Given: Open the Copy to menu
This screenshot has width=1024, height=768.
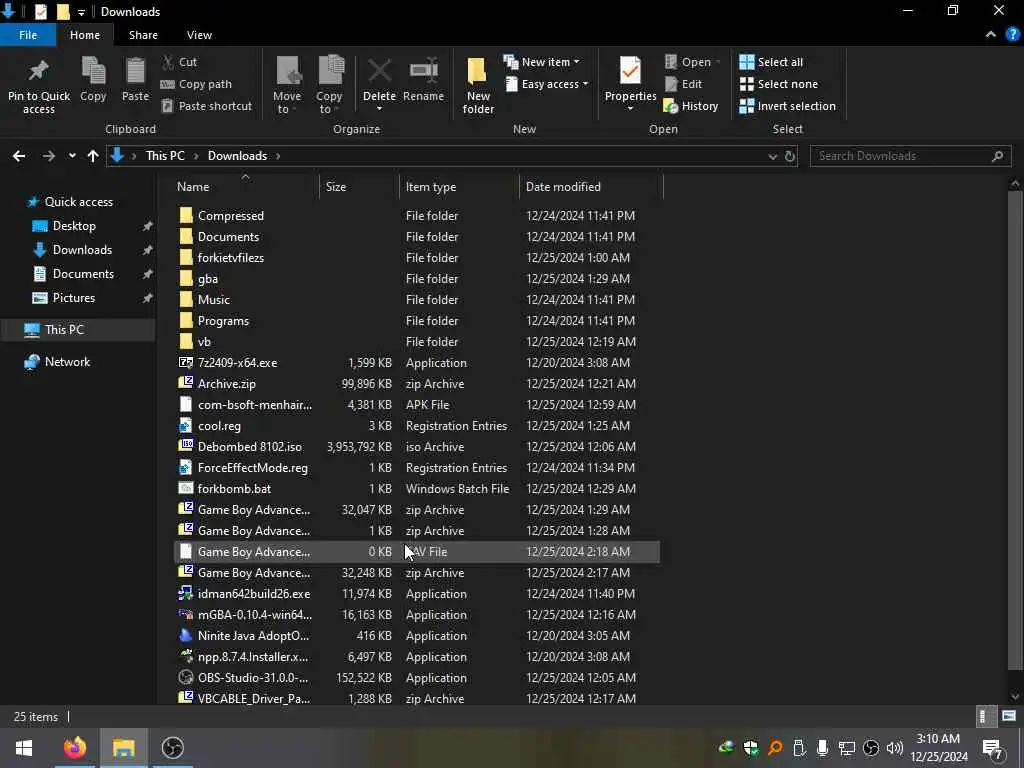Looking at the screenshot, I should click(329, 85).
